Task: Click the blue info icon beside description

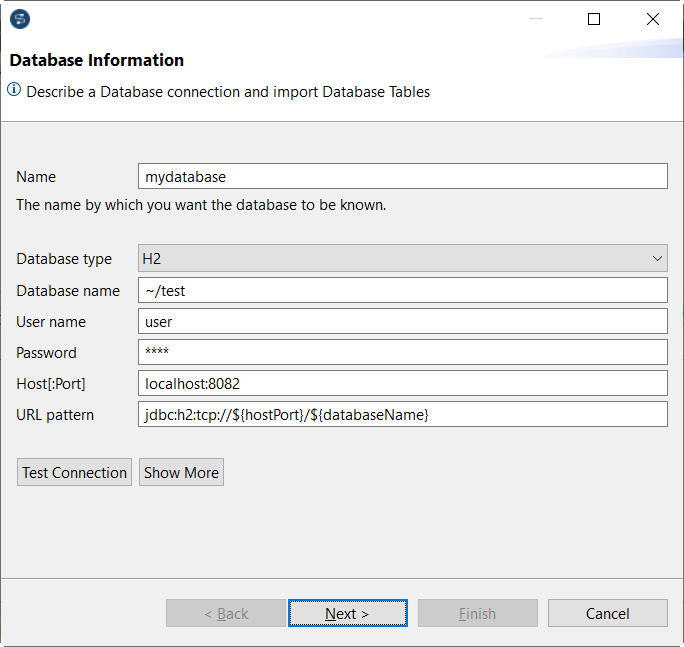Action: [14, 90]
